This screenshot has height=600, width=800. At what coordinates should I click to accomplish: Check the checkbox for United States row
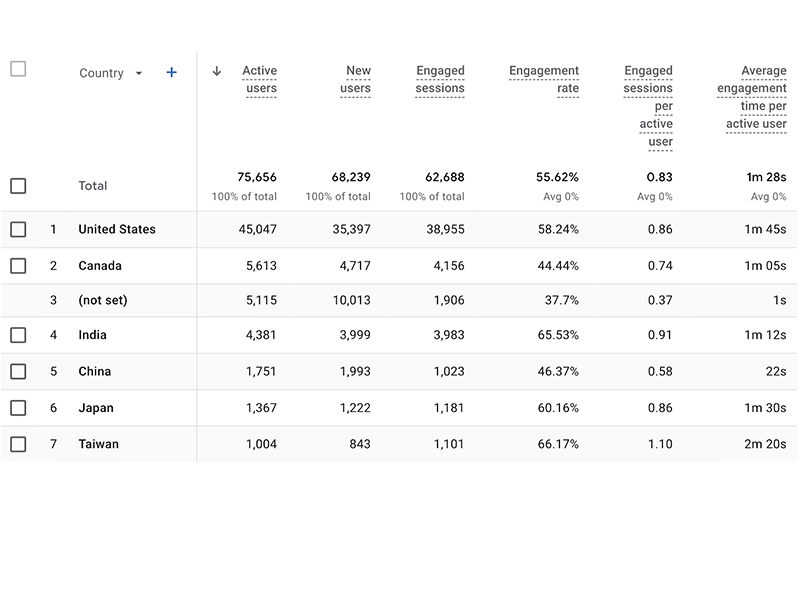18,229
